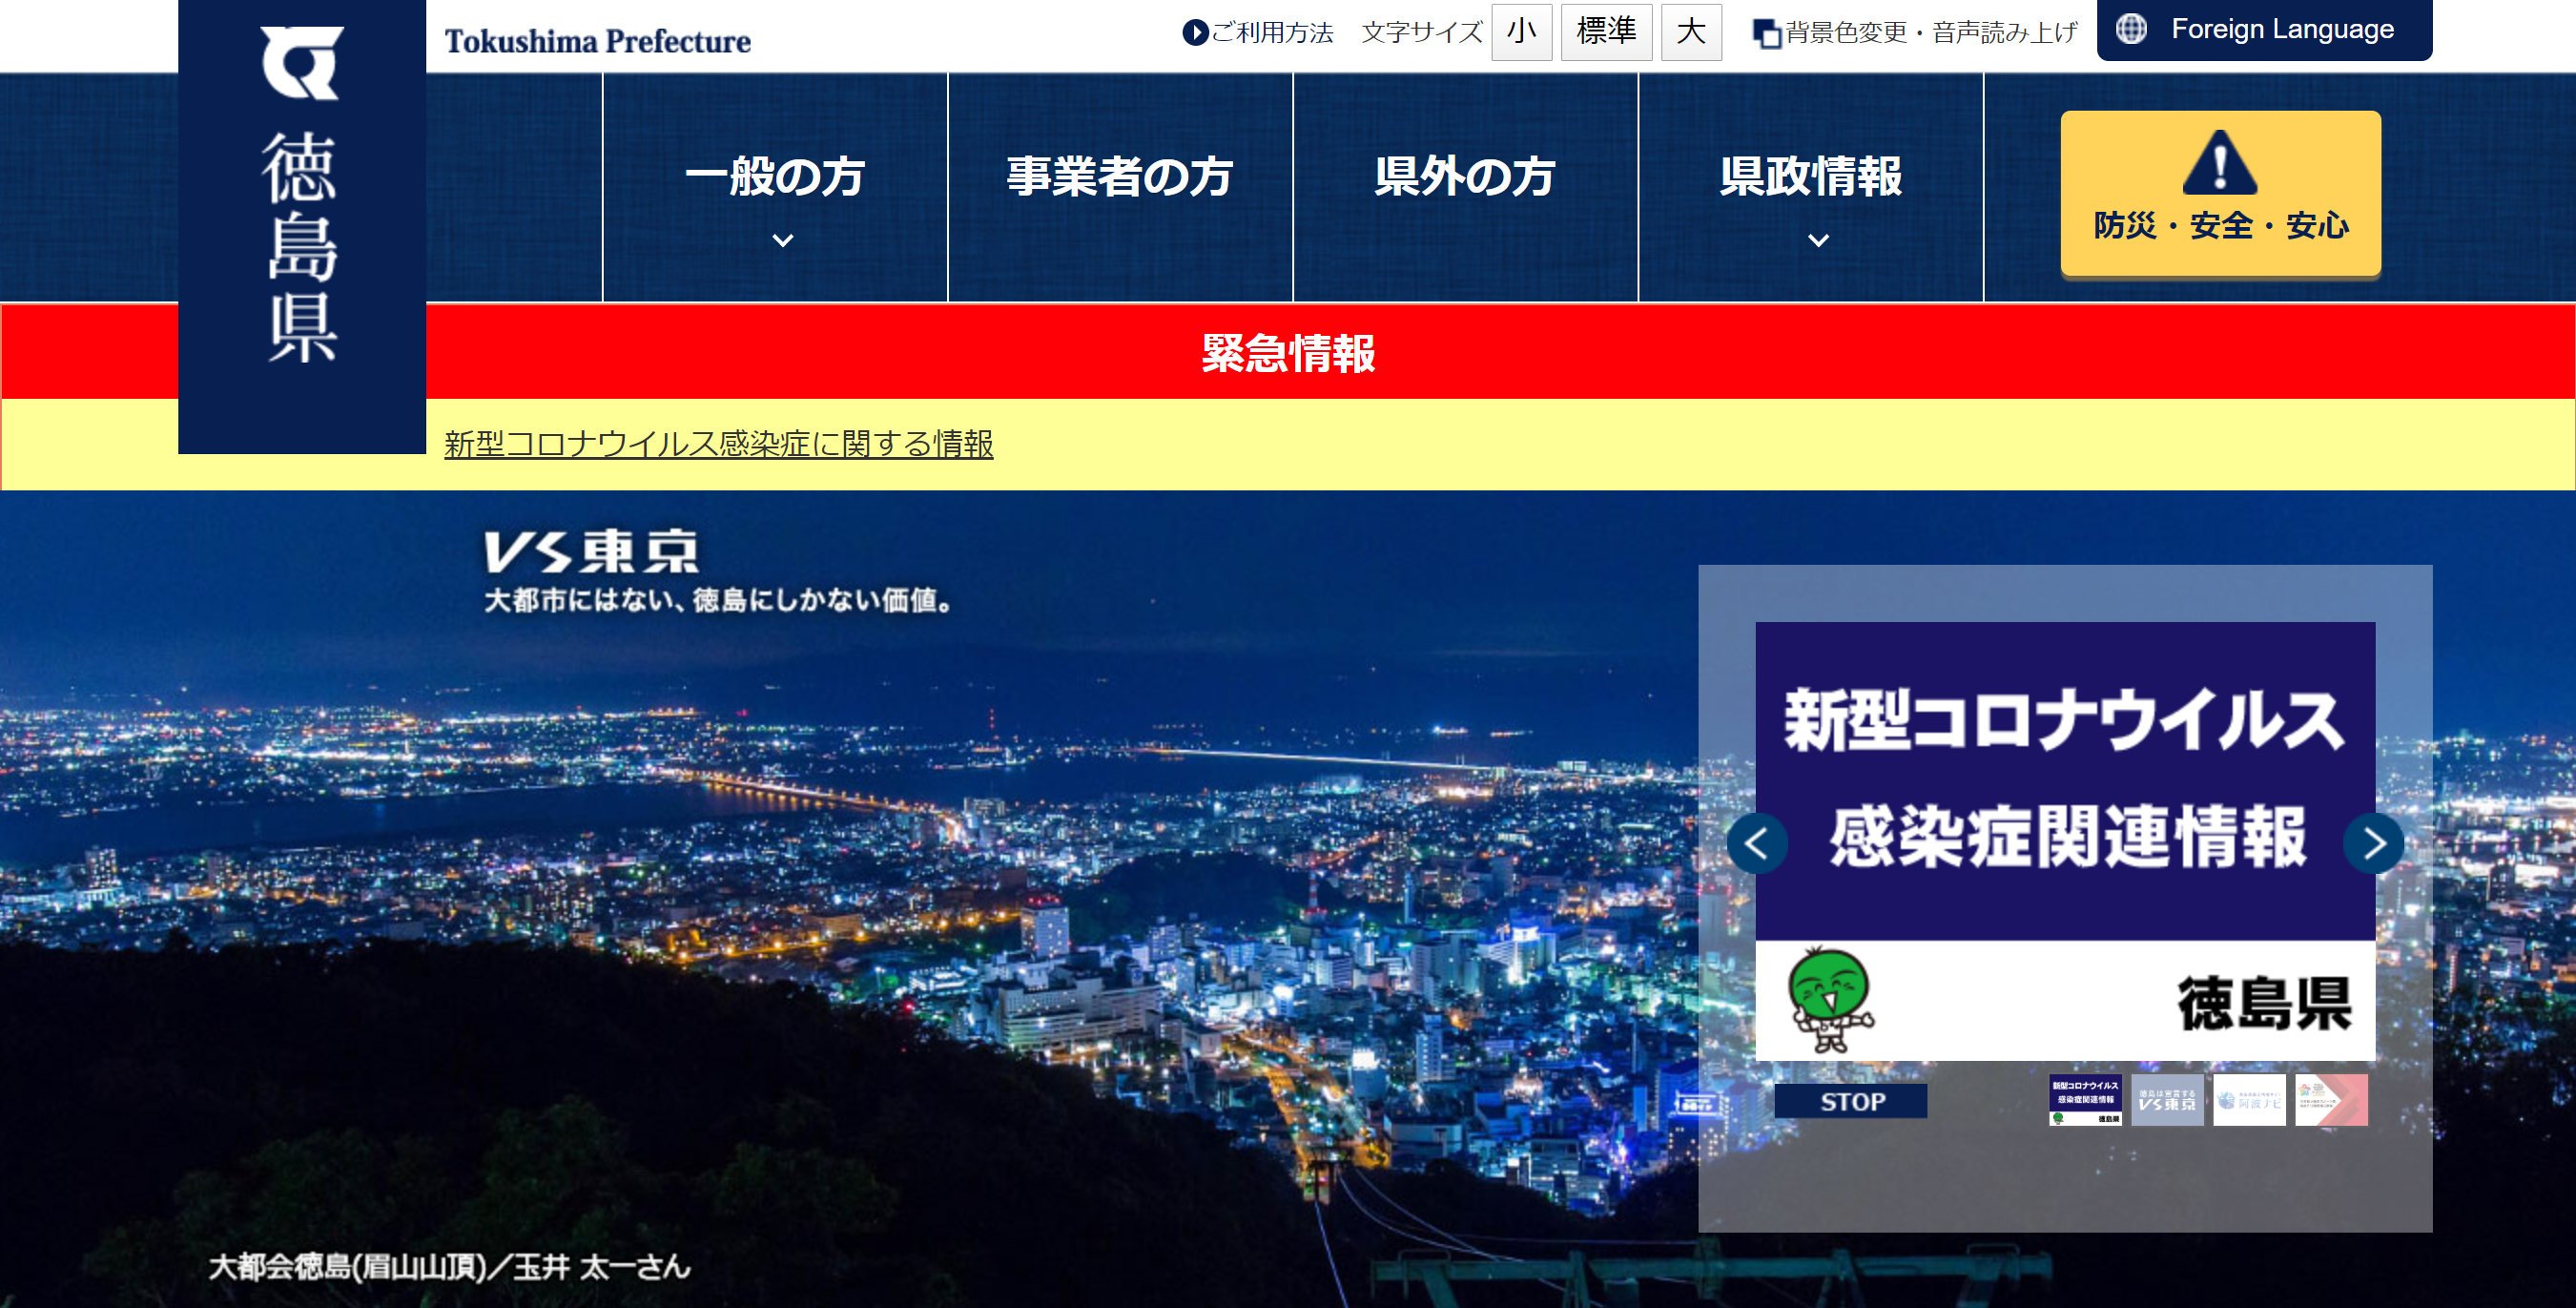Select the VS東京 slide thumbnail

pyautogui.click(x=2167, y=1100)
